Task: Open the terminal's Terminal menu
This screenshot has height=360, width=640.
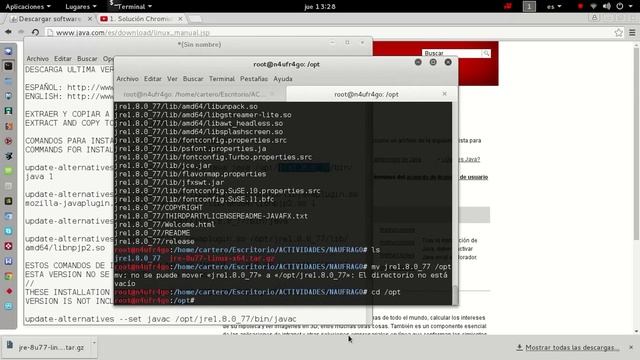Action: (222, 79)
